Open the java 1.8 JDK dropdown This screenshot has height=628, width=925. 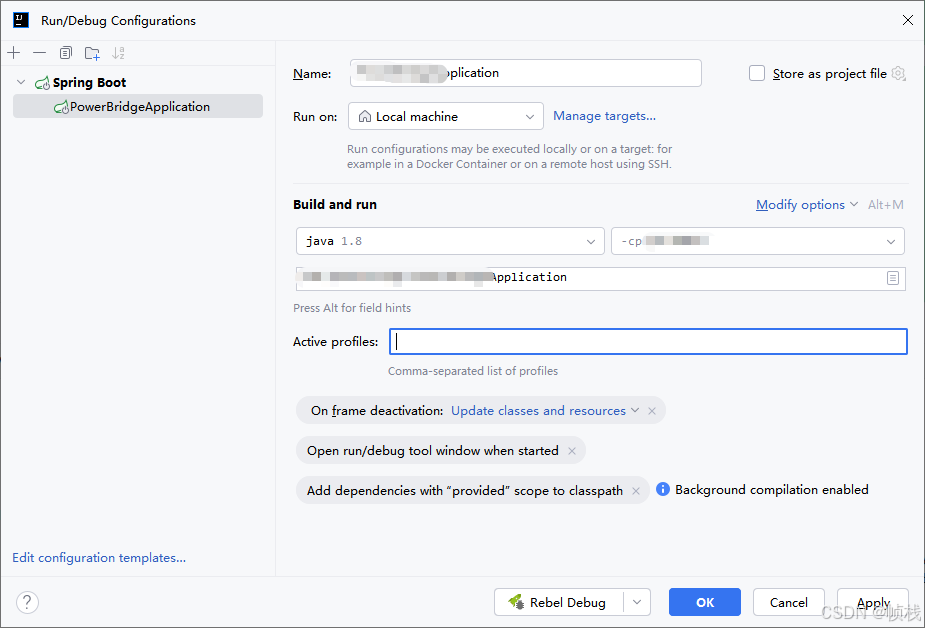(x=450, y=241)
